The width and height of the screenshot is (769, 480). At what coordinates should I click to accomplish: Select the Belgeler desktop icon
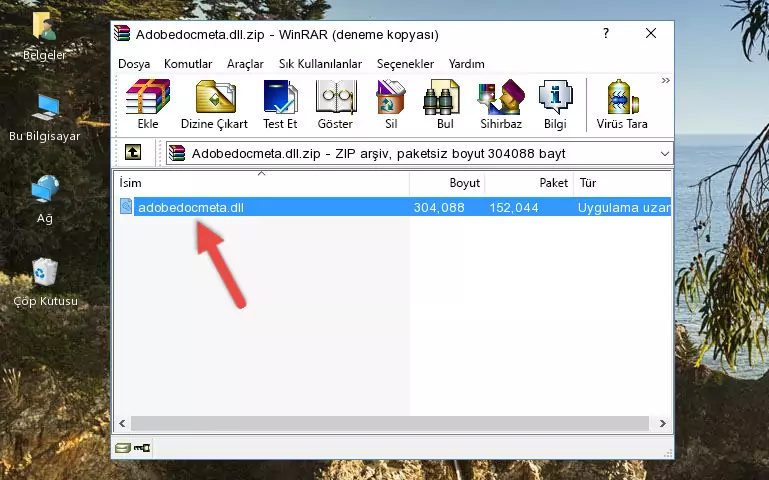44,36
